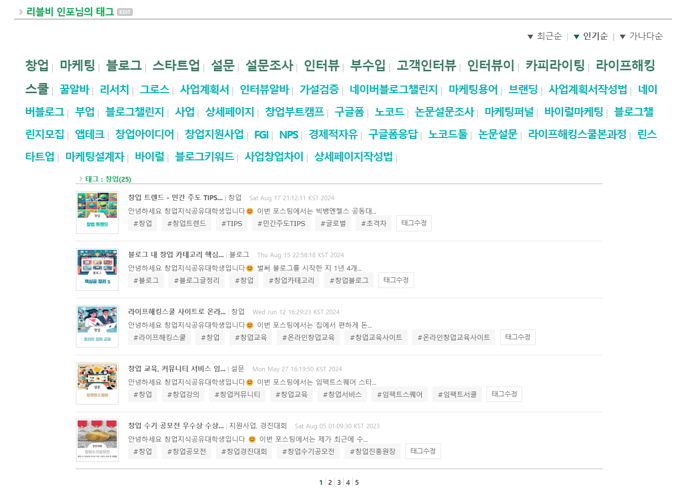Select the 마케팅 tag in the cloud
The image size is (680, 490).
[77, 65]
